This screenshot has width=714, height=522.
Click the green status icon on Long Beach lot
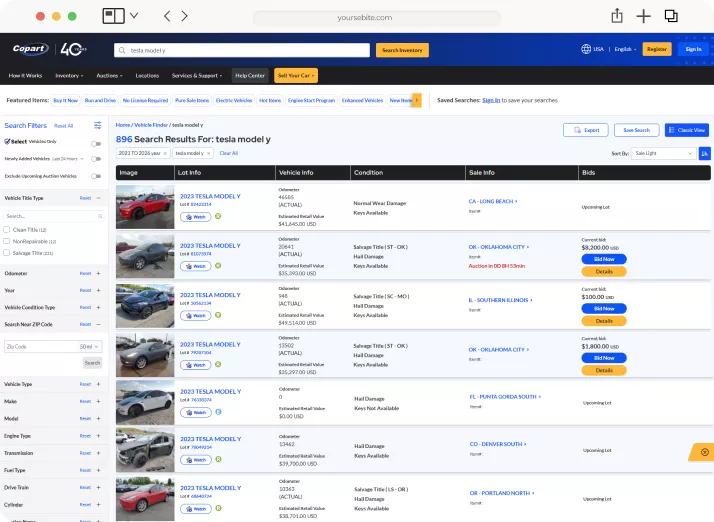click(218, 216)
